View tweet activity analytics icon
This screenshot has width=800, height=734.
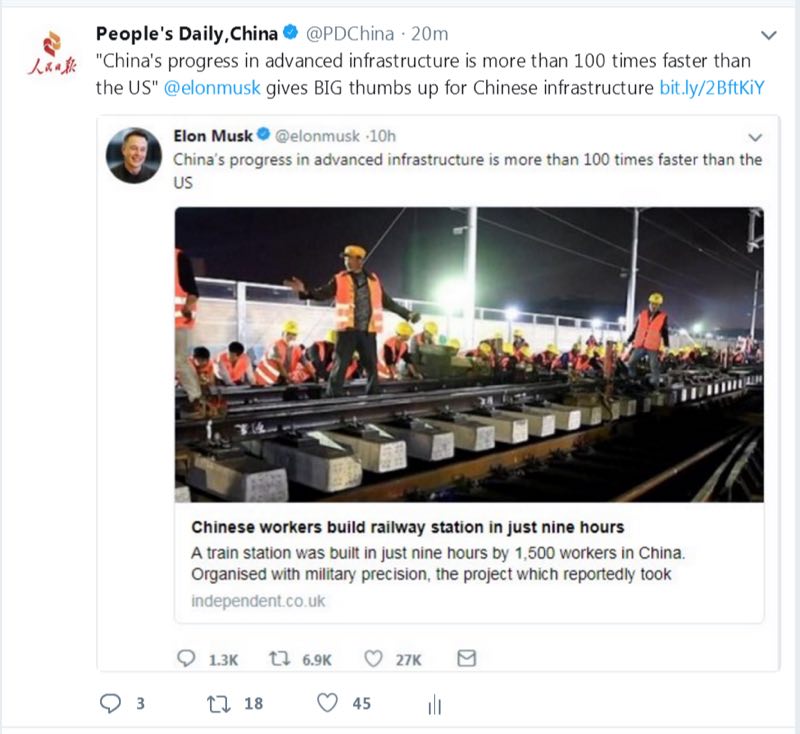pyautogui.click(x=434, y=706)
